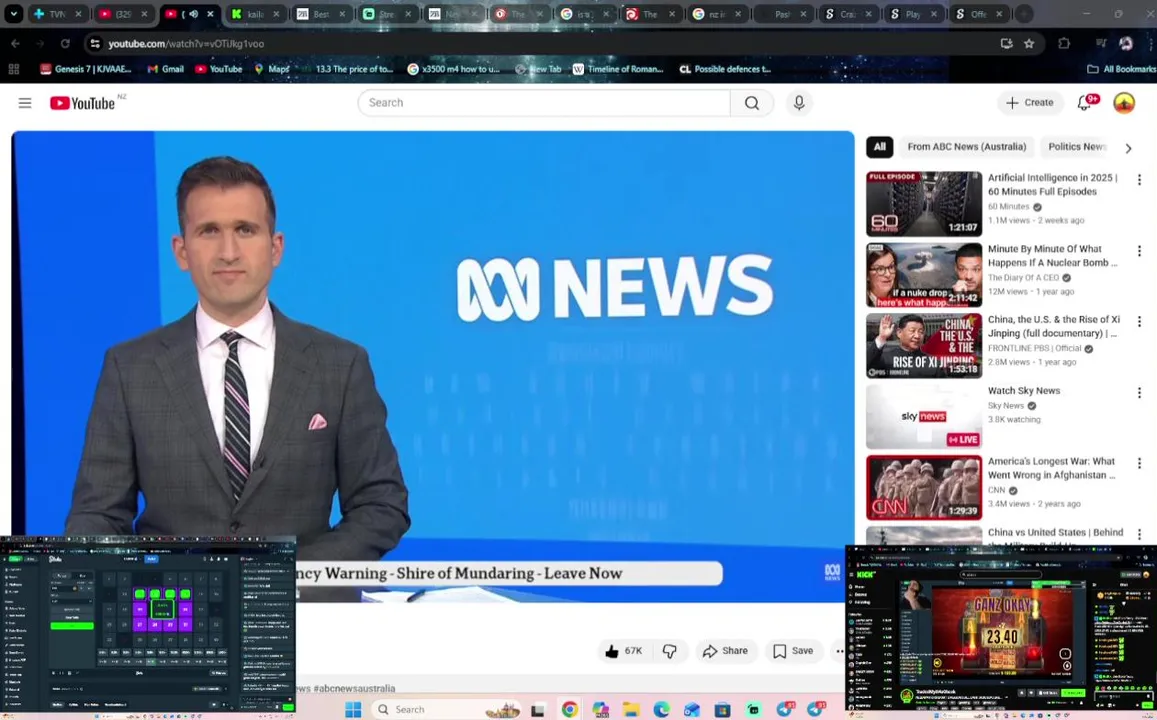
Task: Open Sky News live stream thumbnail
Action: tap(924, 416)
